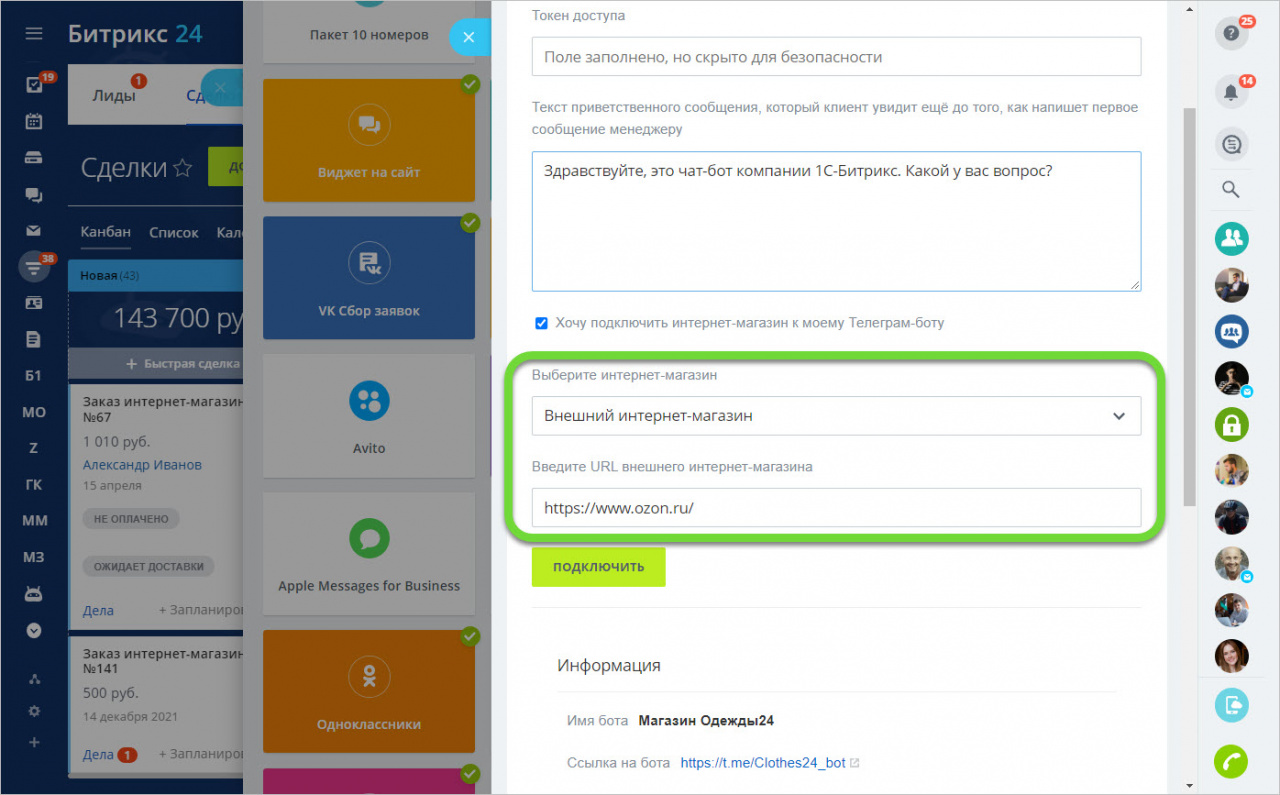Viewport: 1280px width, 795px height.
Task: Open the red-haired woman avatar chat
Action: coord(1232,656)
